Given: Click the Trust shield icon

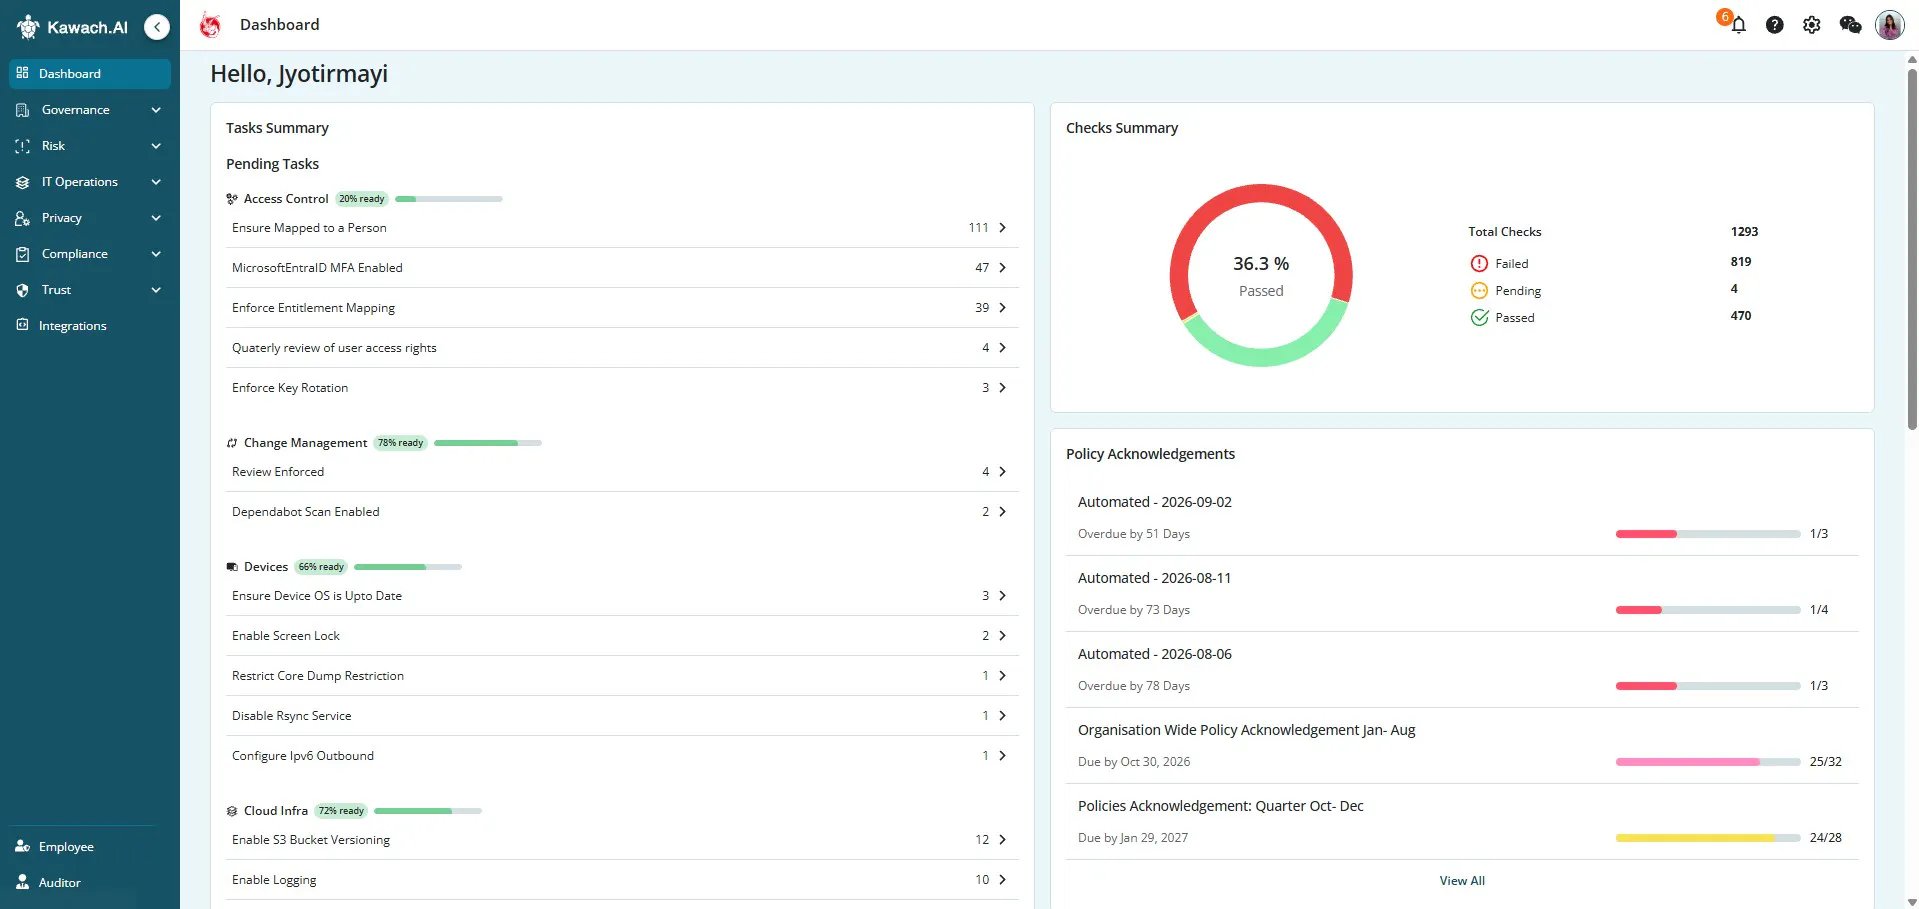Looking at the screenshot, I should [x=23, y=290].
